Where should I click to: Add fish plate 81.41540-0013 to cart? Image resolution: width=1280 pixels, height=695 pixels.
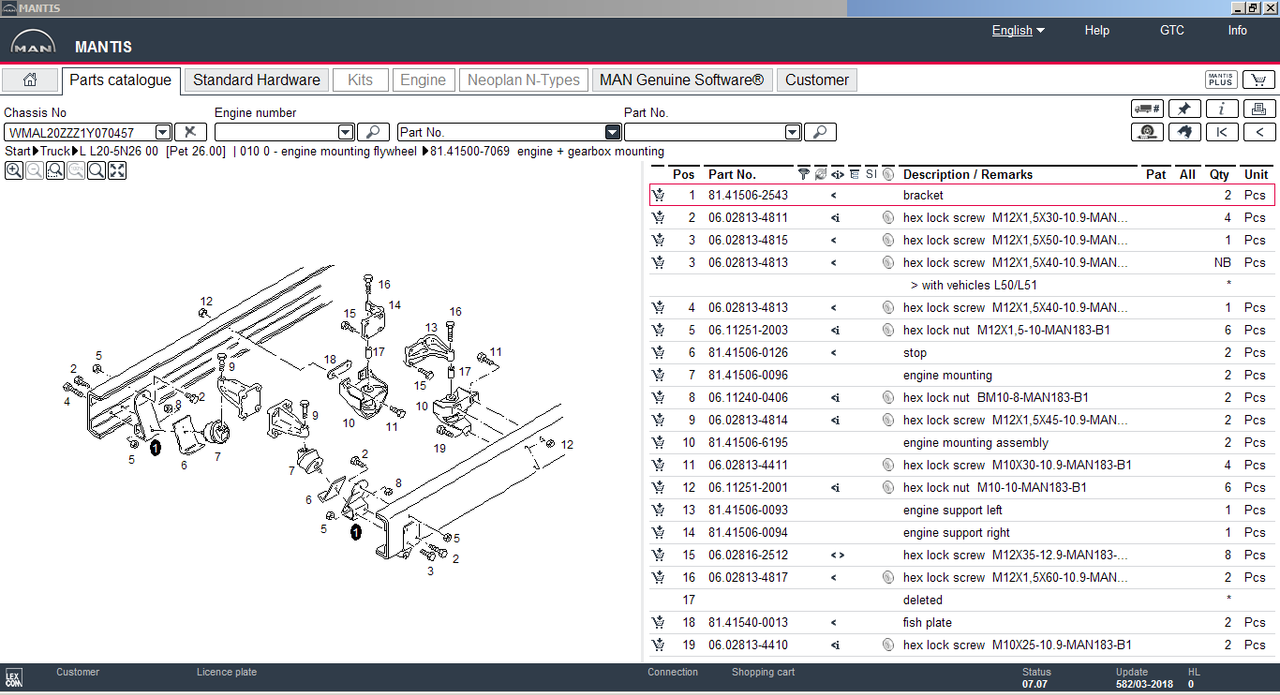coord(658,623)
